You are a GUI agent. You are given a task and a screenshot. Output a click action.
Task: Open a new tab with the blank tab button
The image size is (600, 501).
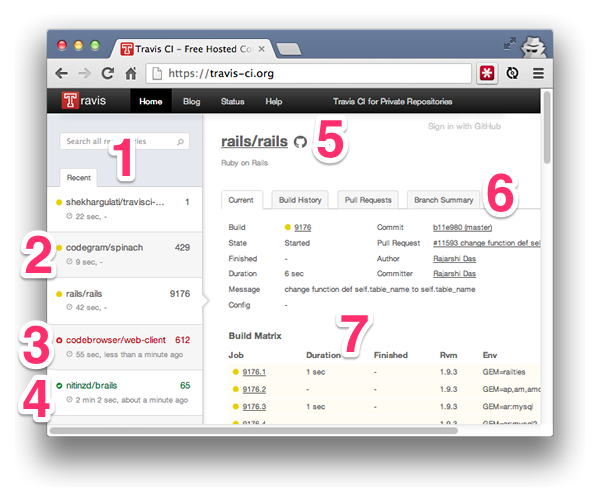(x=289, y=49)
